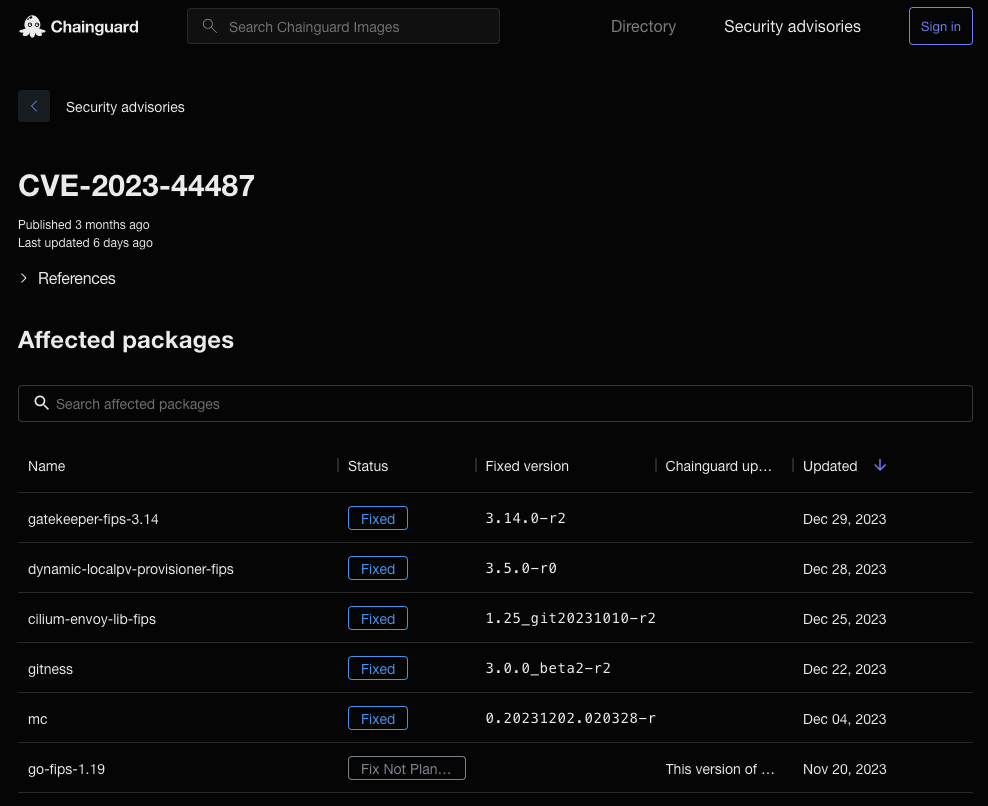Open the Chainguard up... column header
This screenshot has height=806, width=988.
pos(719,466)
